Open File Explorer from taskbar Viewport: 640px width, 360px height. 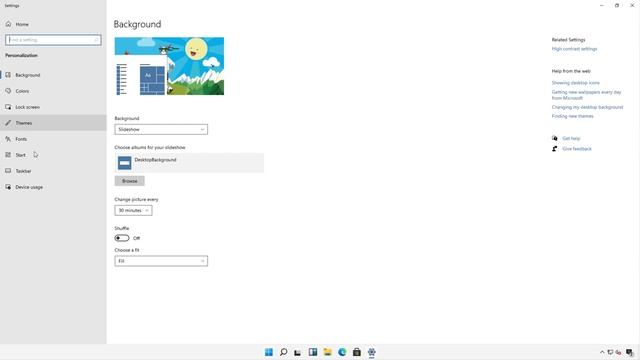coord(327,352)
